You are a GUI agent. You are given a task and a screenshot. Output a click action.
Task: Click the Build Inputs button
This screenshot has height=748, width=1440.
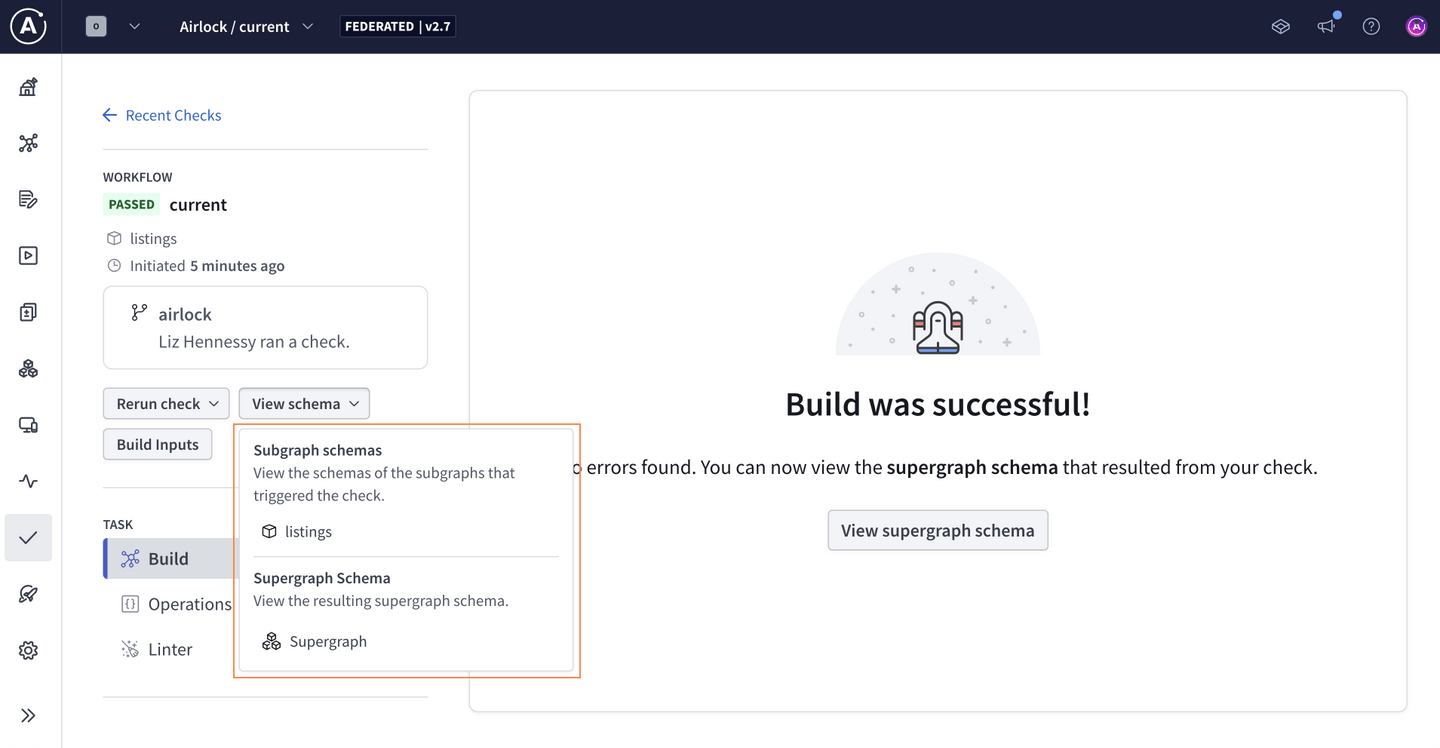pos(157,445)
